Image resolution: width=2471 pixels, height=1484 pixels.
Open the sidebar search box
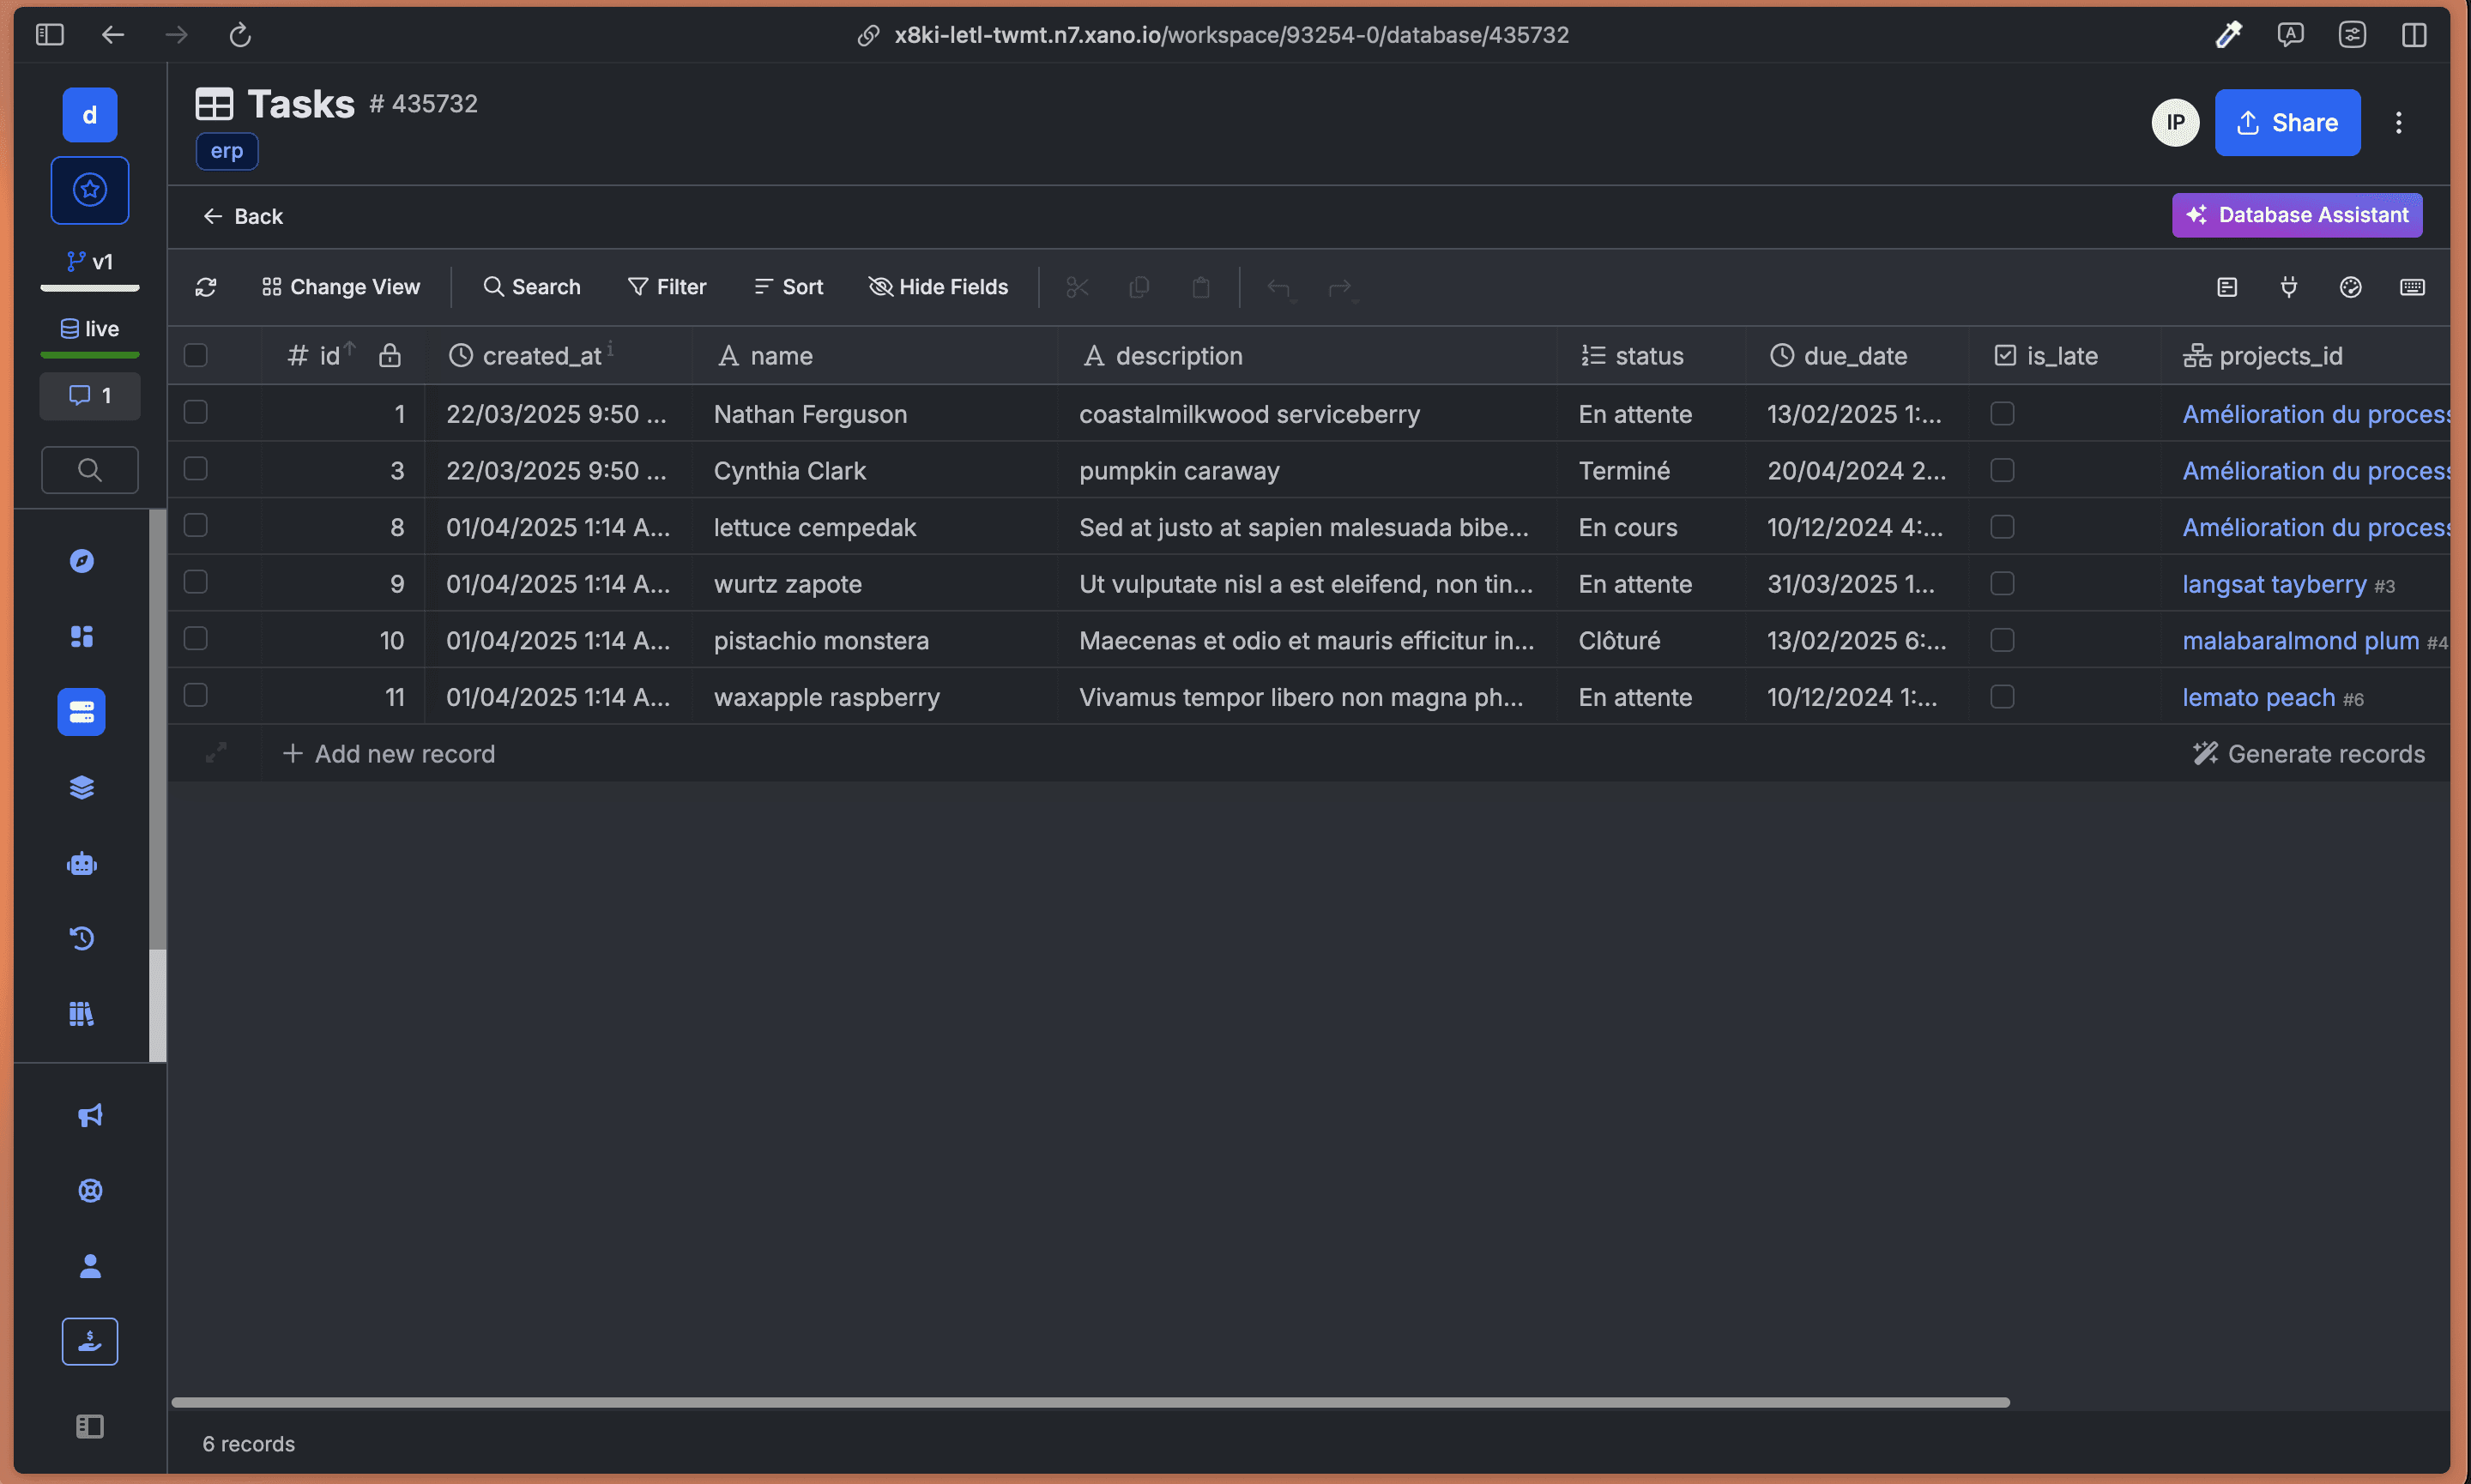(x=90, y=469)
